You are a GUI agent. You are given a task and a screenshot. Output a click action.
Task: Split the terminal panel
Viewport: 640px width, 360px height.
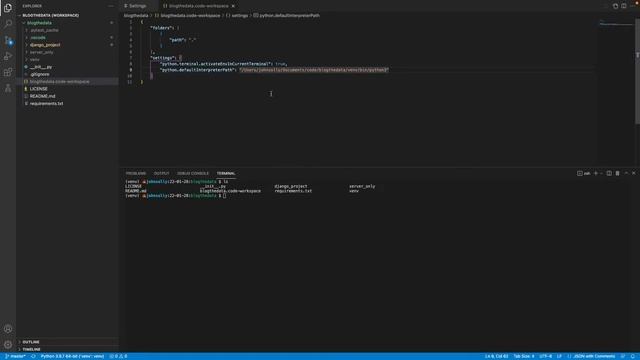point(609,173)
